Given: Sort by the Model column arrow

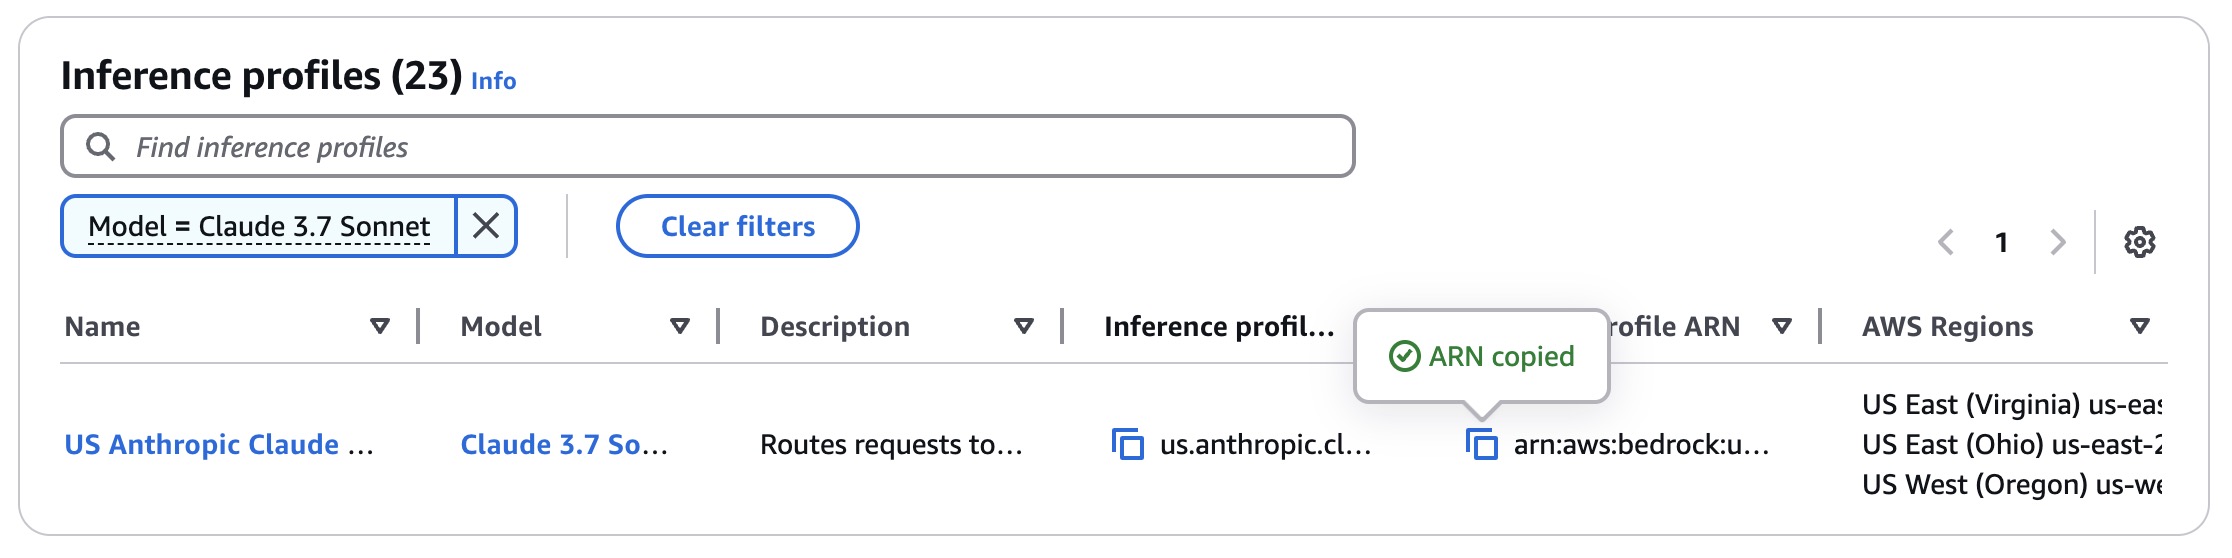Looking at the screenshot, I should click(x=680, y=326).
